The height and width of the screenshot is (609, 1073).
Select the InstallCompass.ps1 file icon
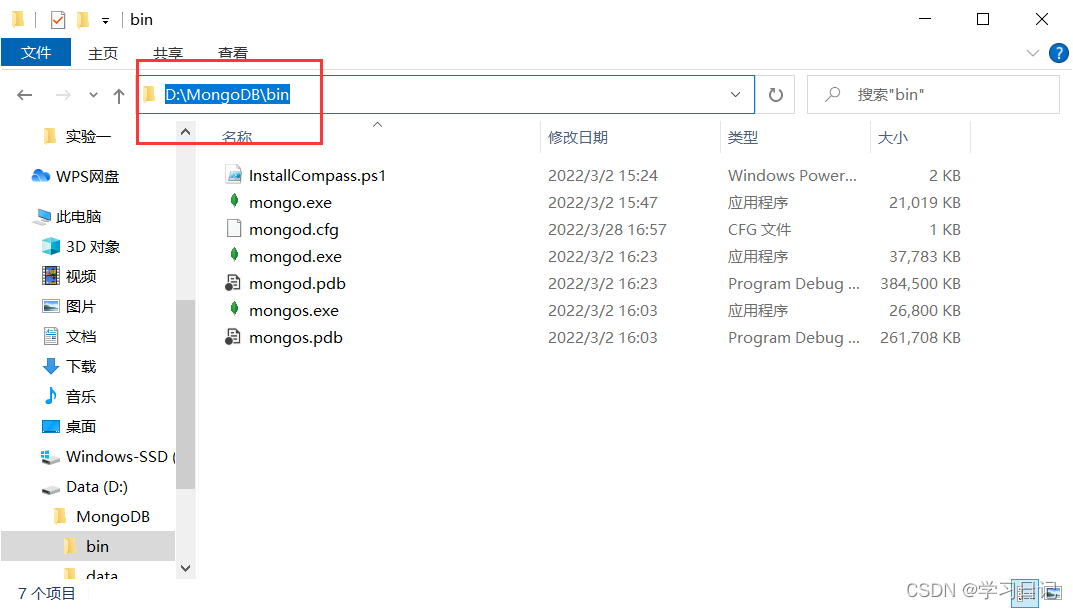[234, 174]
